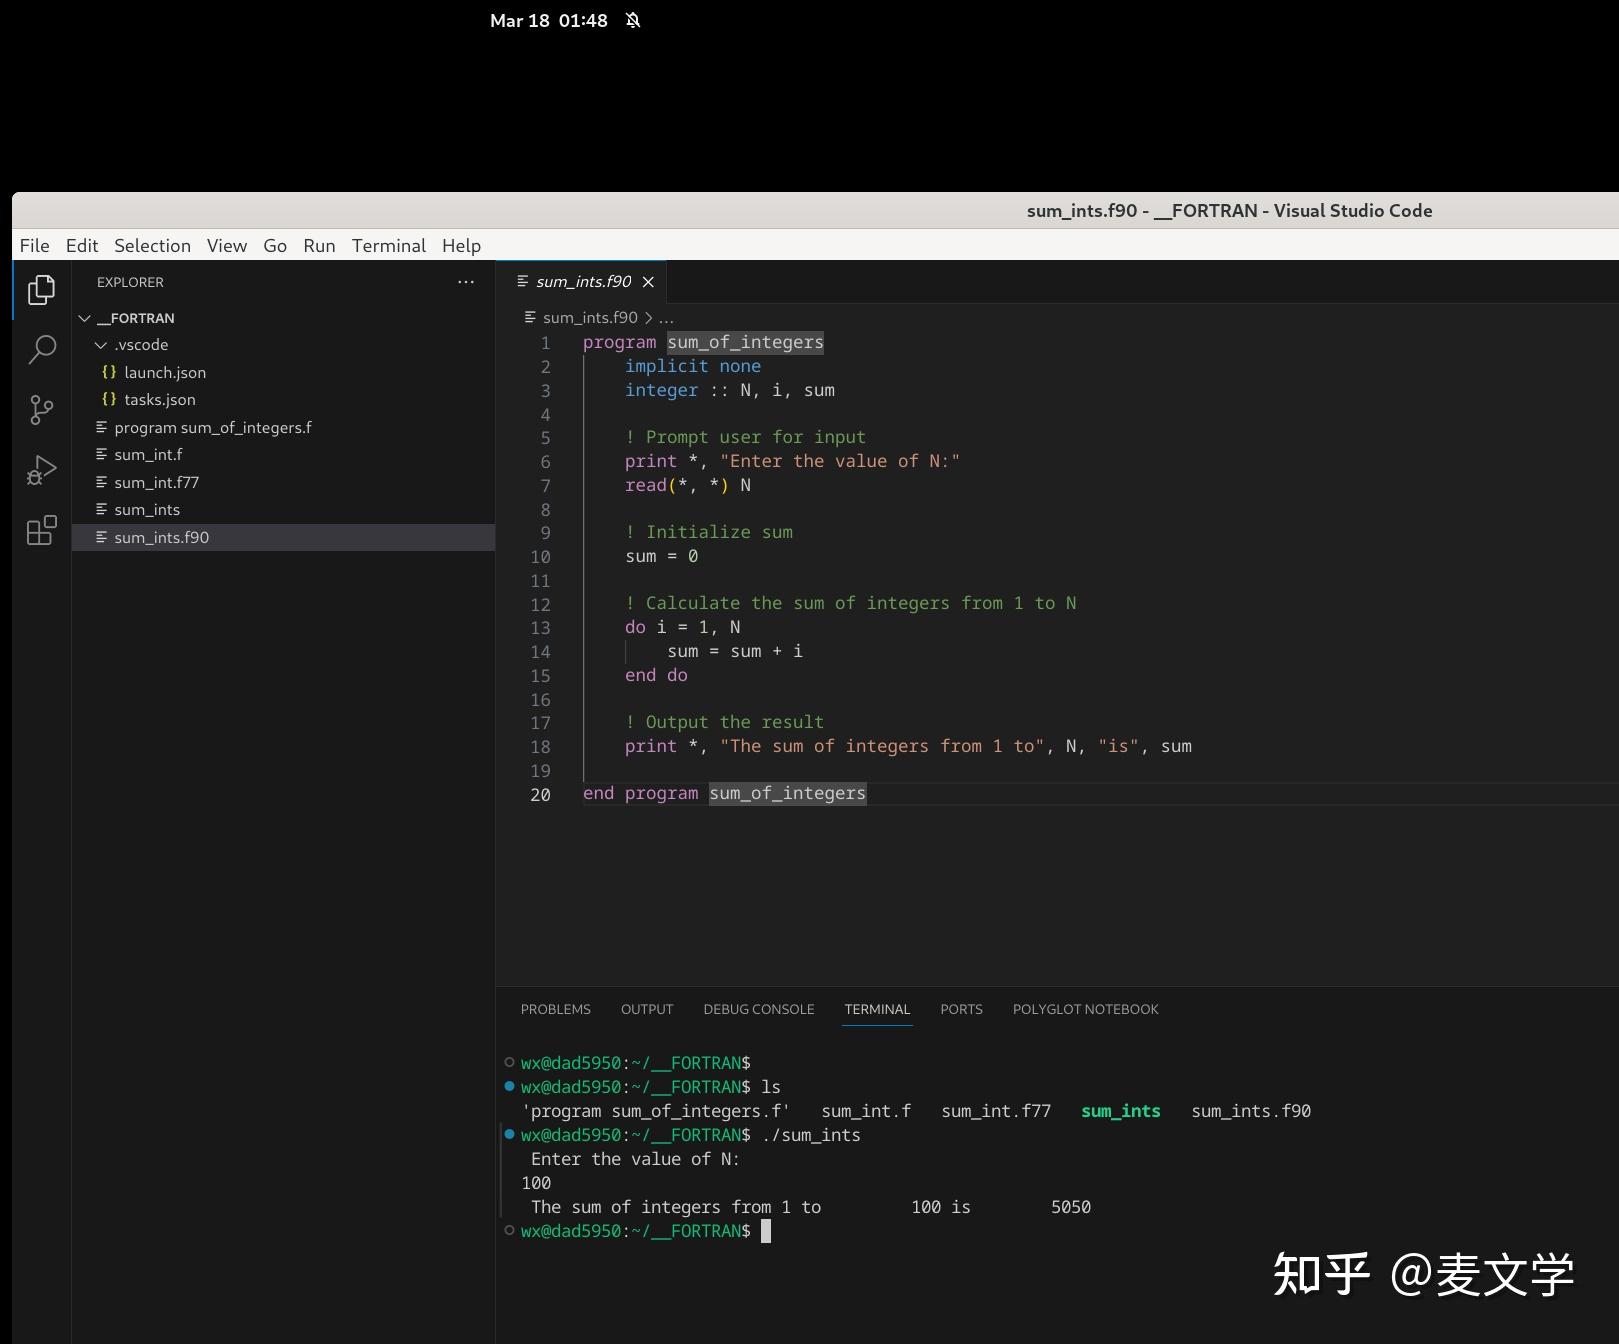Open the Terminal menu
The image size is (1619, 1344).
coord(388,245)
